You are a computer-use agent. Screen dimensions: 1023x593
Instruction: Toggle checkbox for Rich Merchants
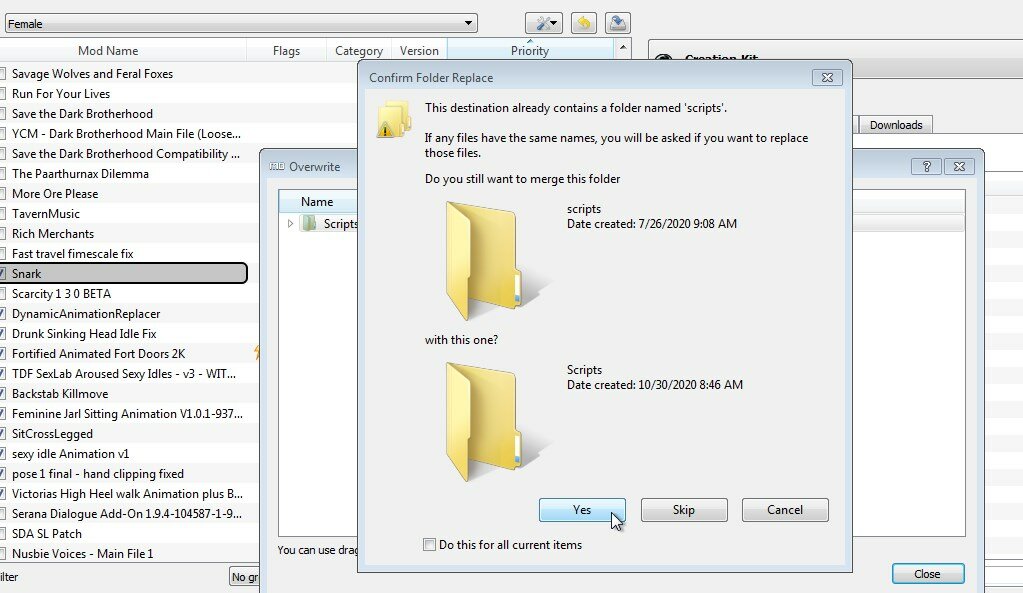point(2,234)
